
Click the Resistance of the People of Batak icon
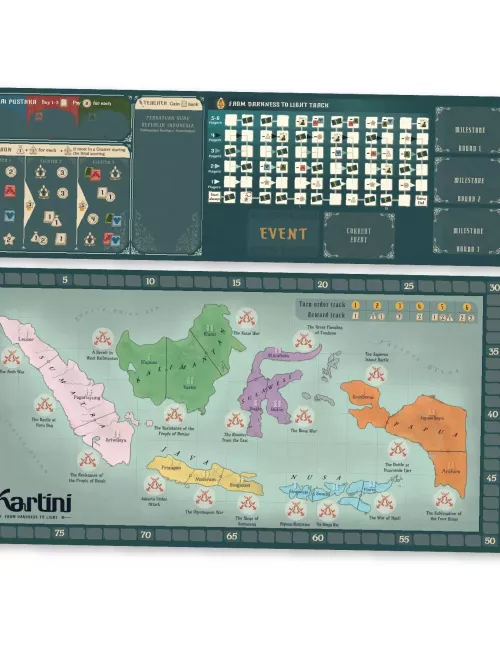pyautogui.click(x=87, y=460)
